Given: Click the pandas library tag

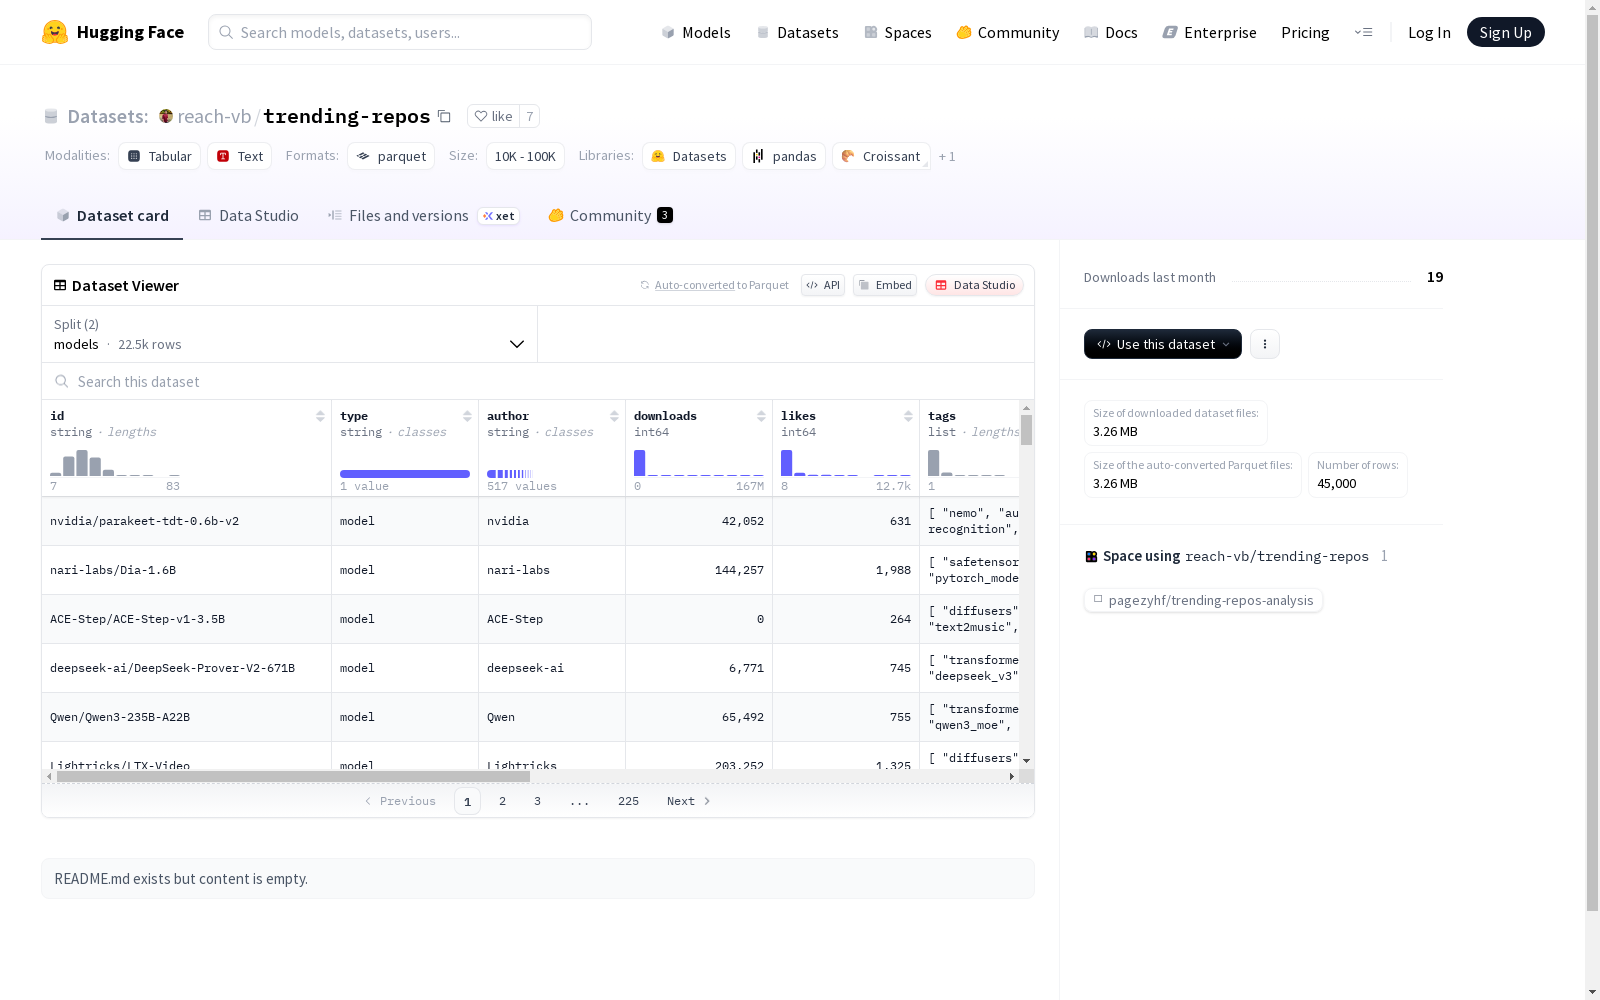Looking at the screenshot, I should [784, 156].
